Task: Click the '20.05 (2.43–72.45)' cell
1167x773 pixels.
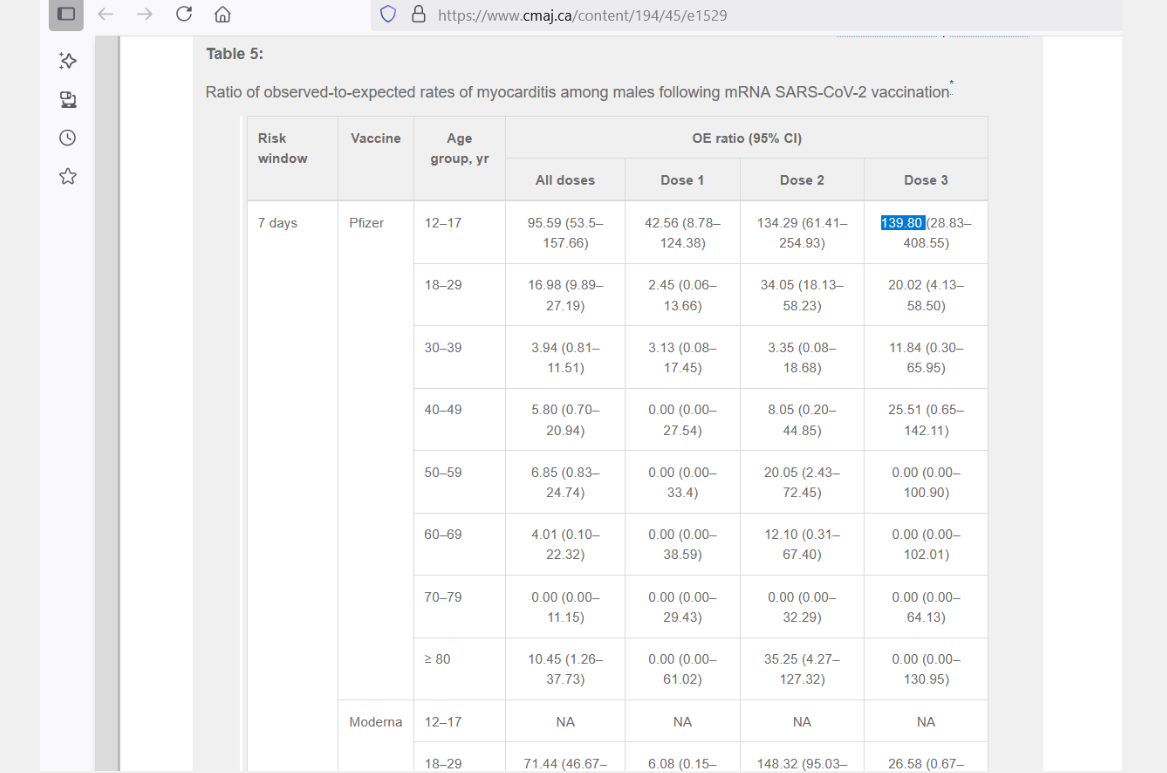Action: coord(802,483)
